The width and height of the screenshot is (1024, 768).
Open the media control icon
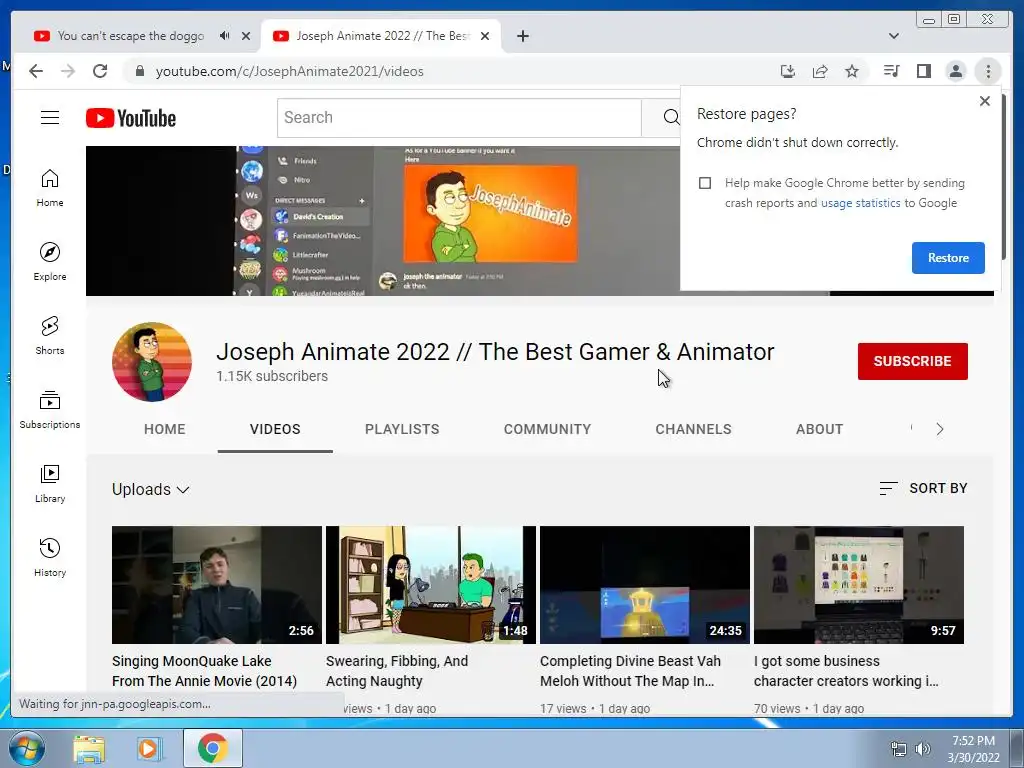pyautogui.click(x=891, y=71)
